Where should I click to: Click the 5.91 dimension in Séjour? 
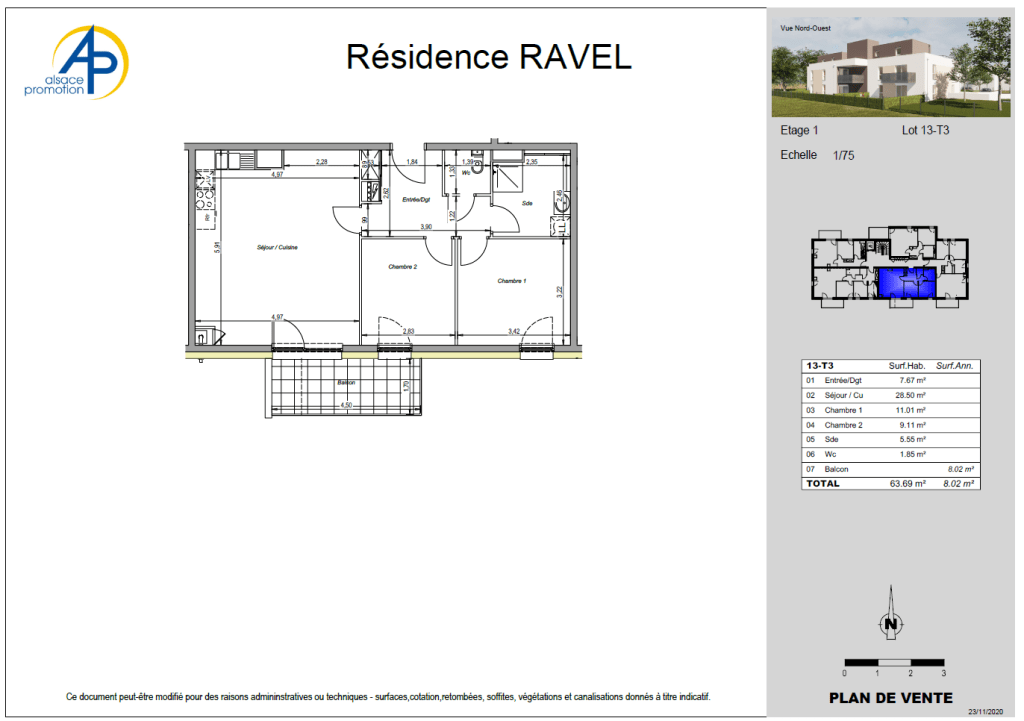(217, 248)
